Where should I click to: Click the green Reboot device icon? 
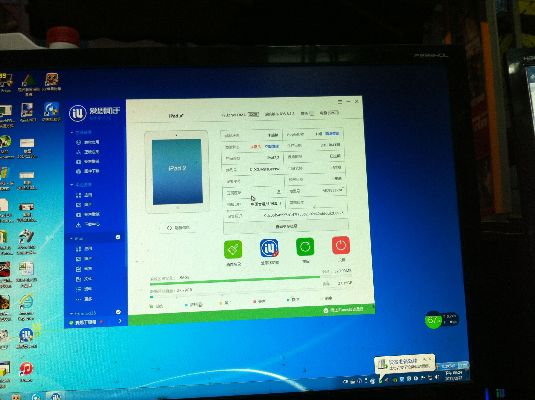coord(305,246)
